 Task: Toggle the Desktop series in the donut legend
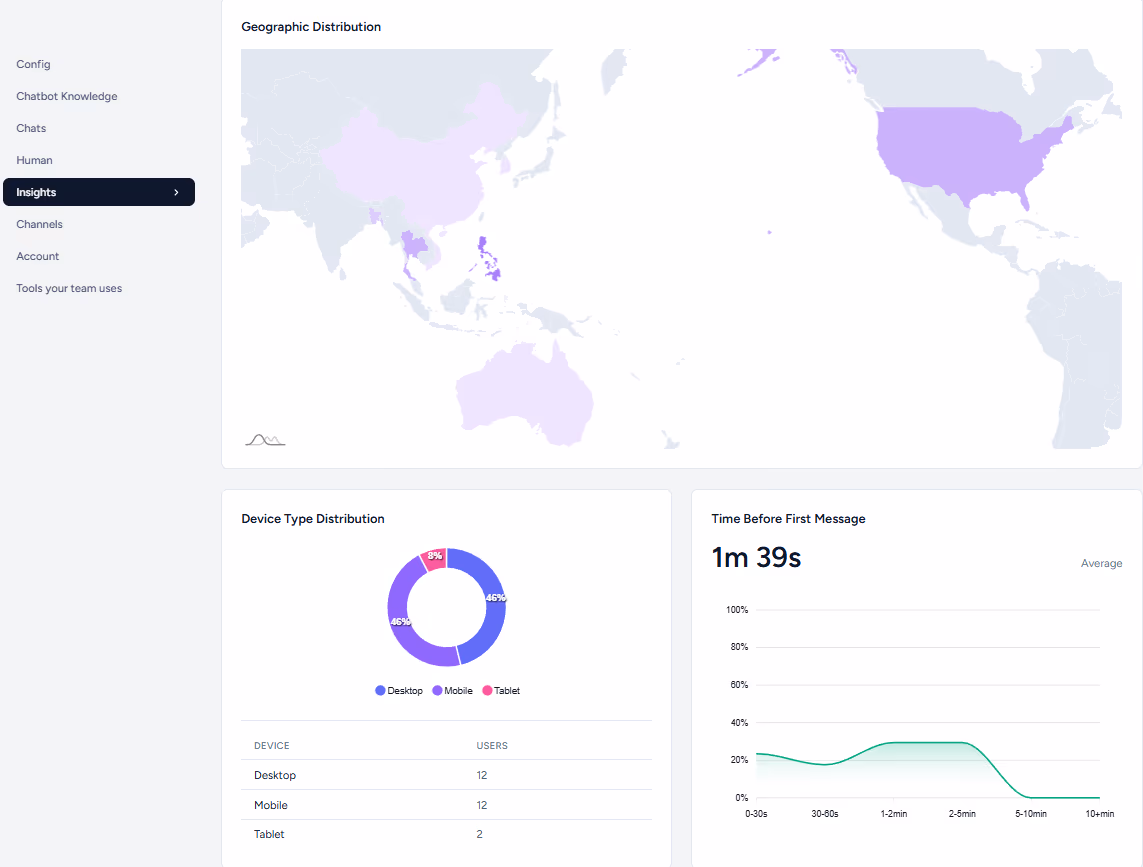[x=399, y=690]
